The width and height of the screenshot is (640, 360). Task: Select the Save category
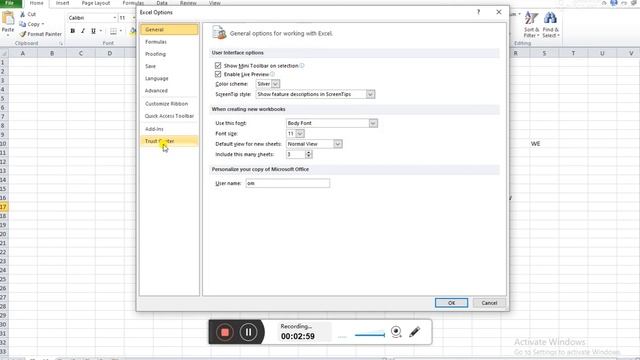point(169,66)
